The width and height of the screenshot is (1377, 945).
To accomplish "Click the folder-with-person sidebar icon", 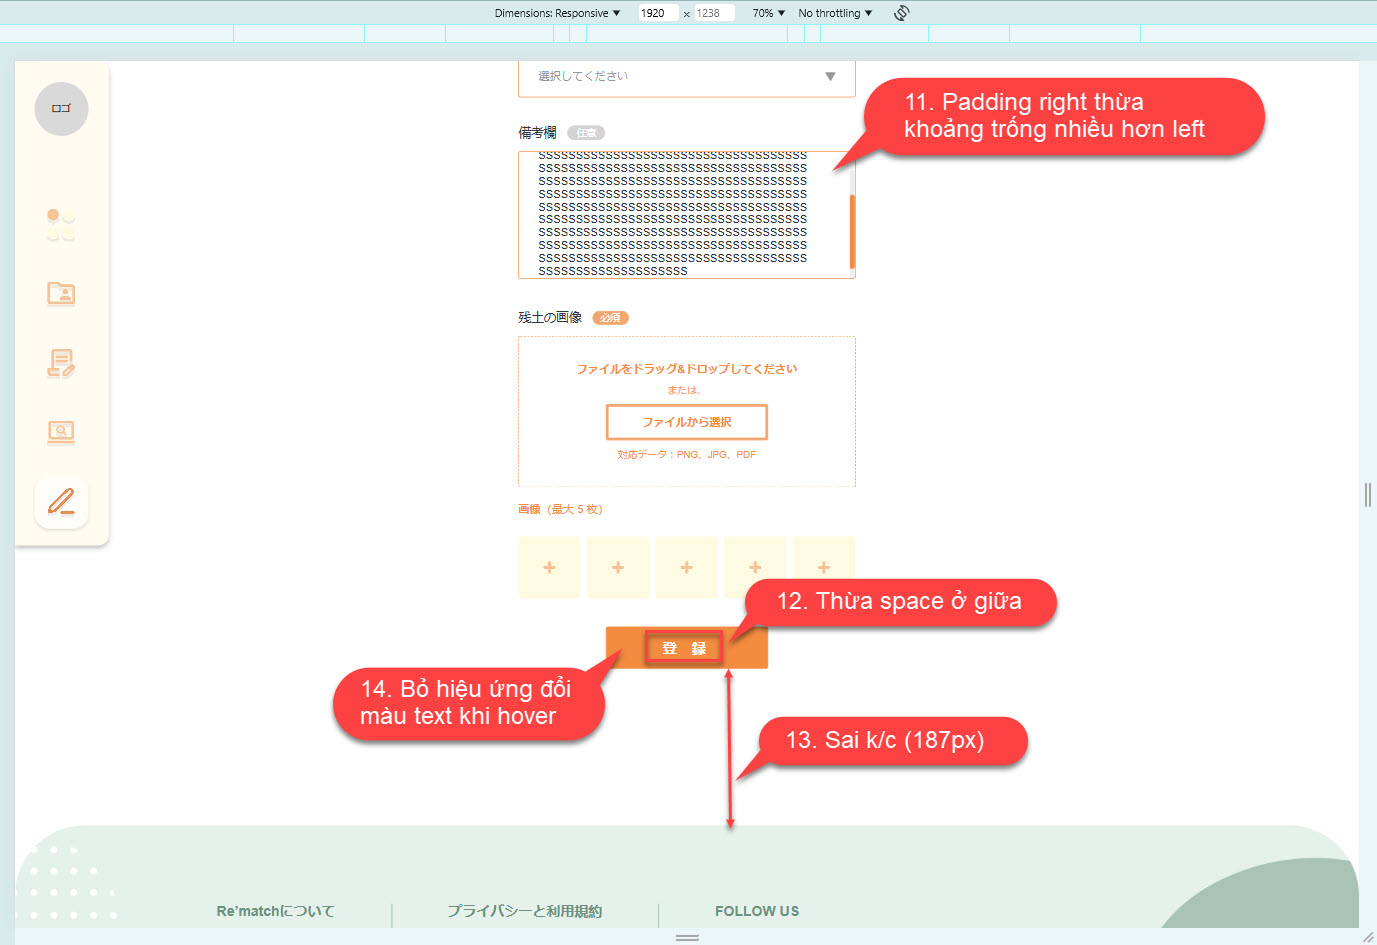I will [x=61, y=293].
